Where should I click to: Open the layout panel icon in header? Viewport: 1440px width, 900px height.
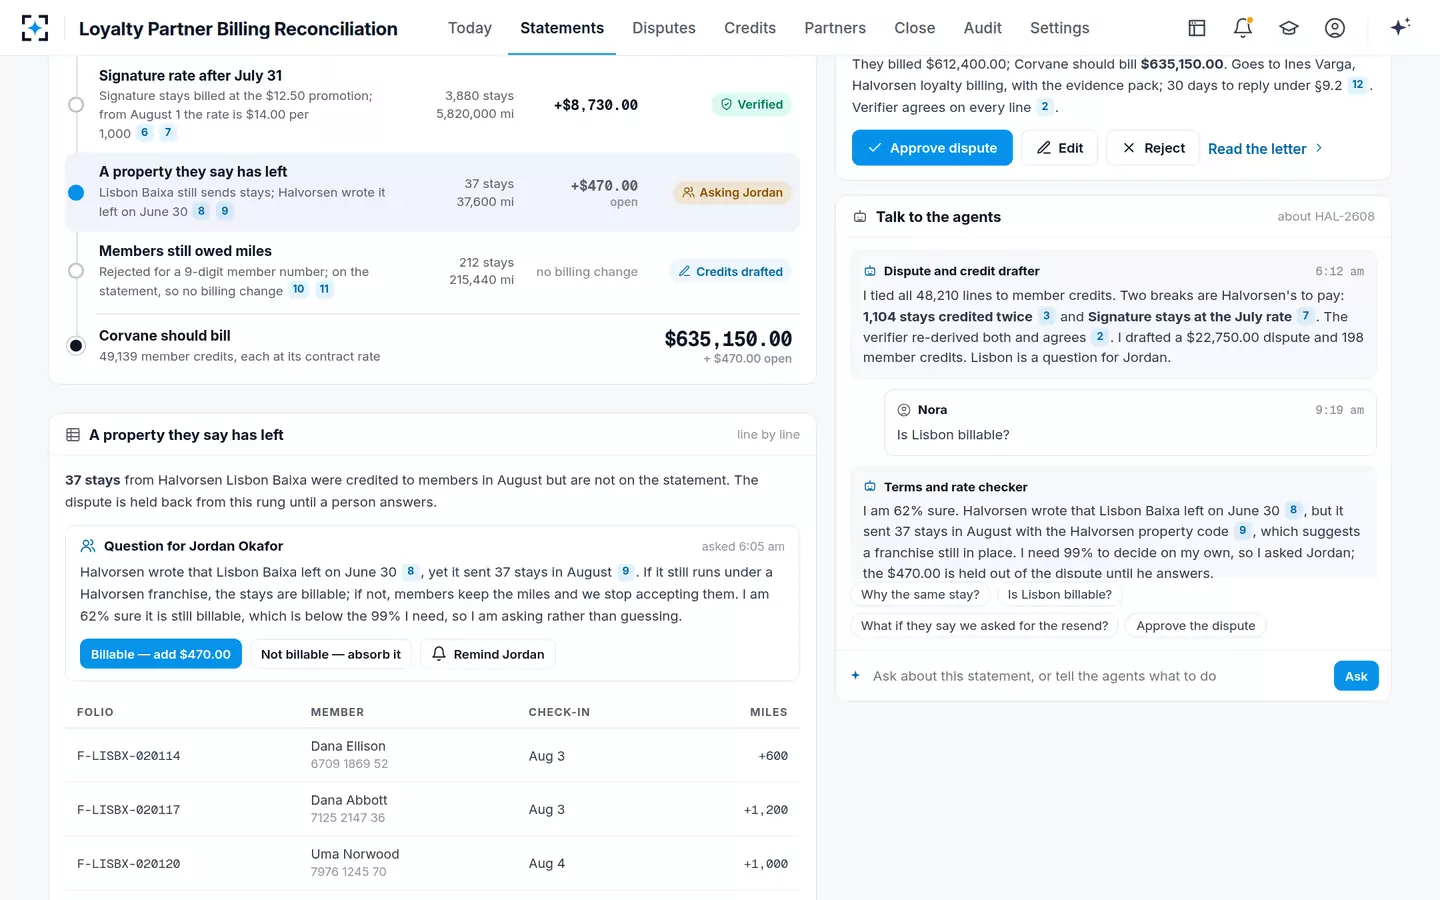tap(1197, 28)
